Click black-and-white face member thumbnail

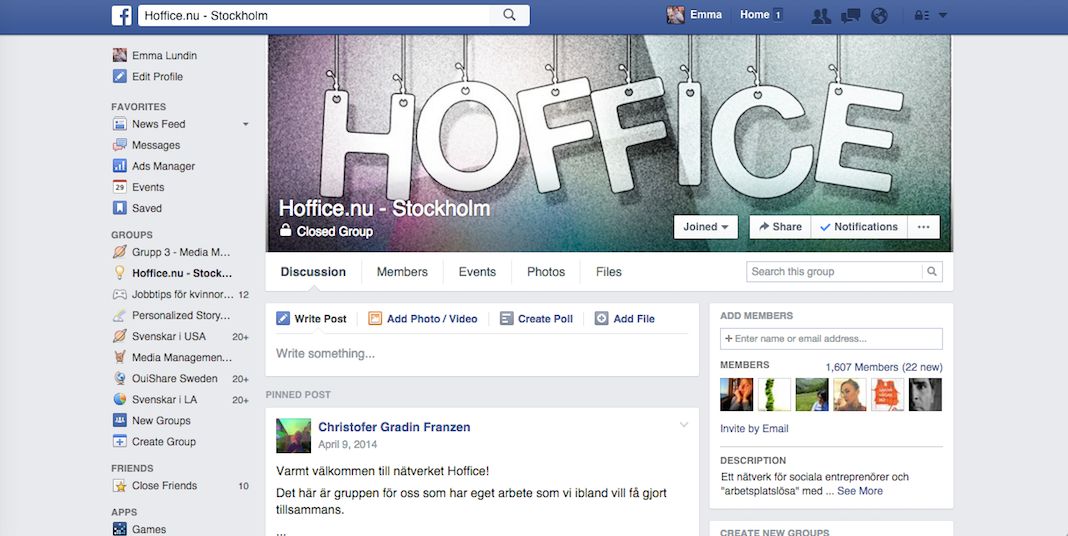[926, 395]
